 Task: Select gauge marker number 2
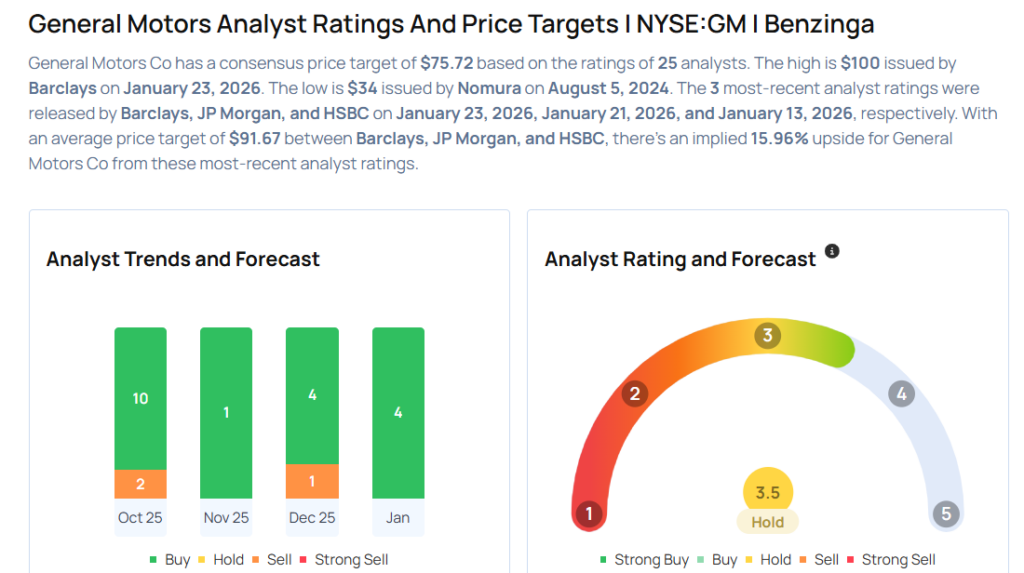(633, 394)
